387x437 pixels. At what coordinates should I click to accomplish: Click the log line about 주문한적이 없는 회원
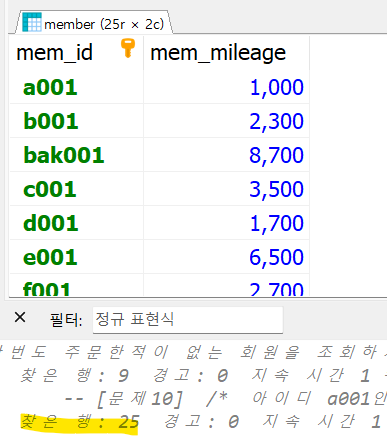pos(193,352)
